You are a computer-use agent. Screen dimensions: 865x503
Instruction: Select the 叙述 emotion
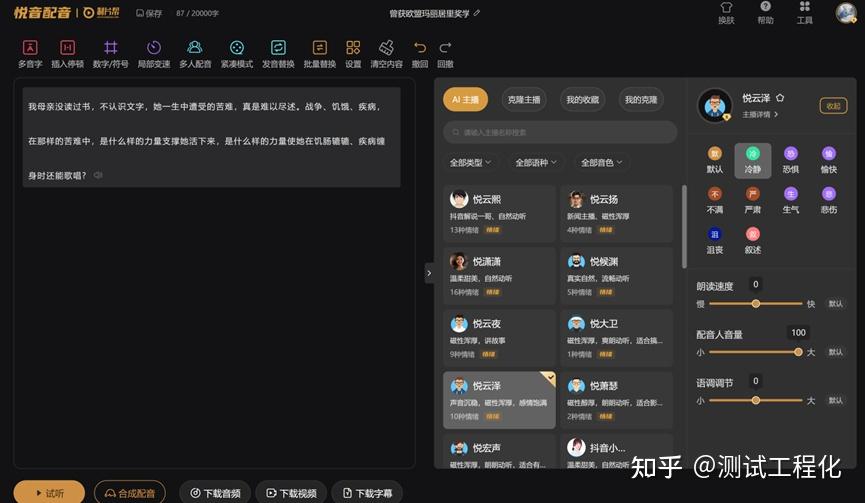coord(752,241)
